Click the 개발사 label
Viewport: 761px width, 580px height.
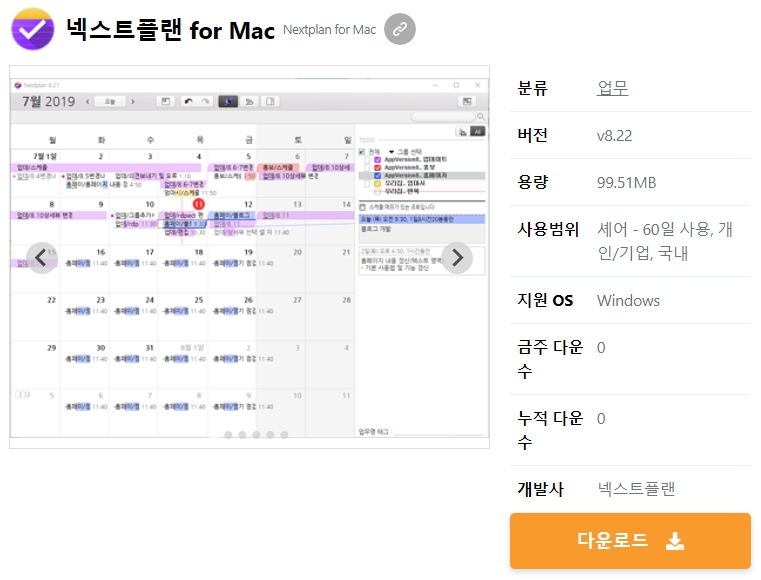pos(540,489)
